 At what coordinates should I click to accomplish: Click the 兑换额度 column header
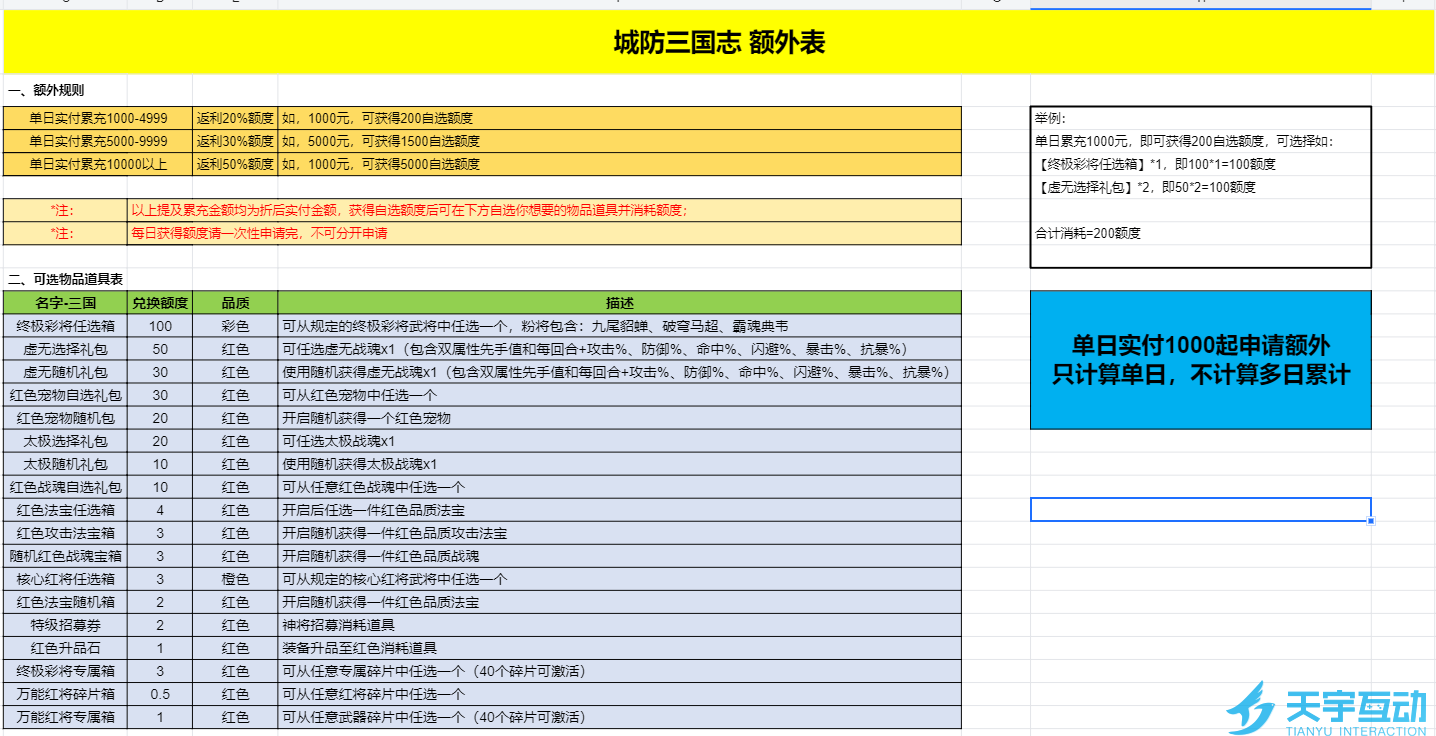click(x=160, y=302)
